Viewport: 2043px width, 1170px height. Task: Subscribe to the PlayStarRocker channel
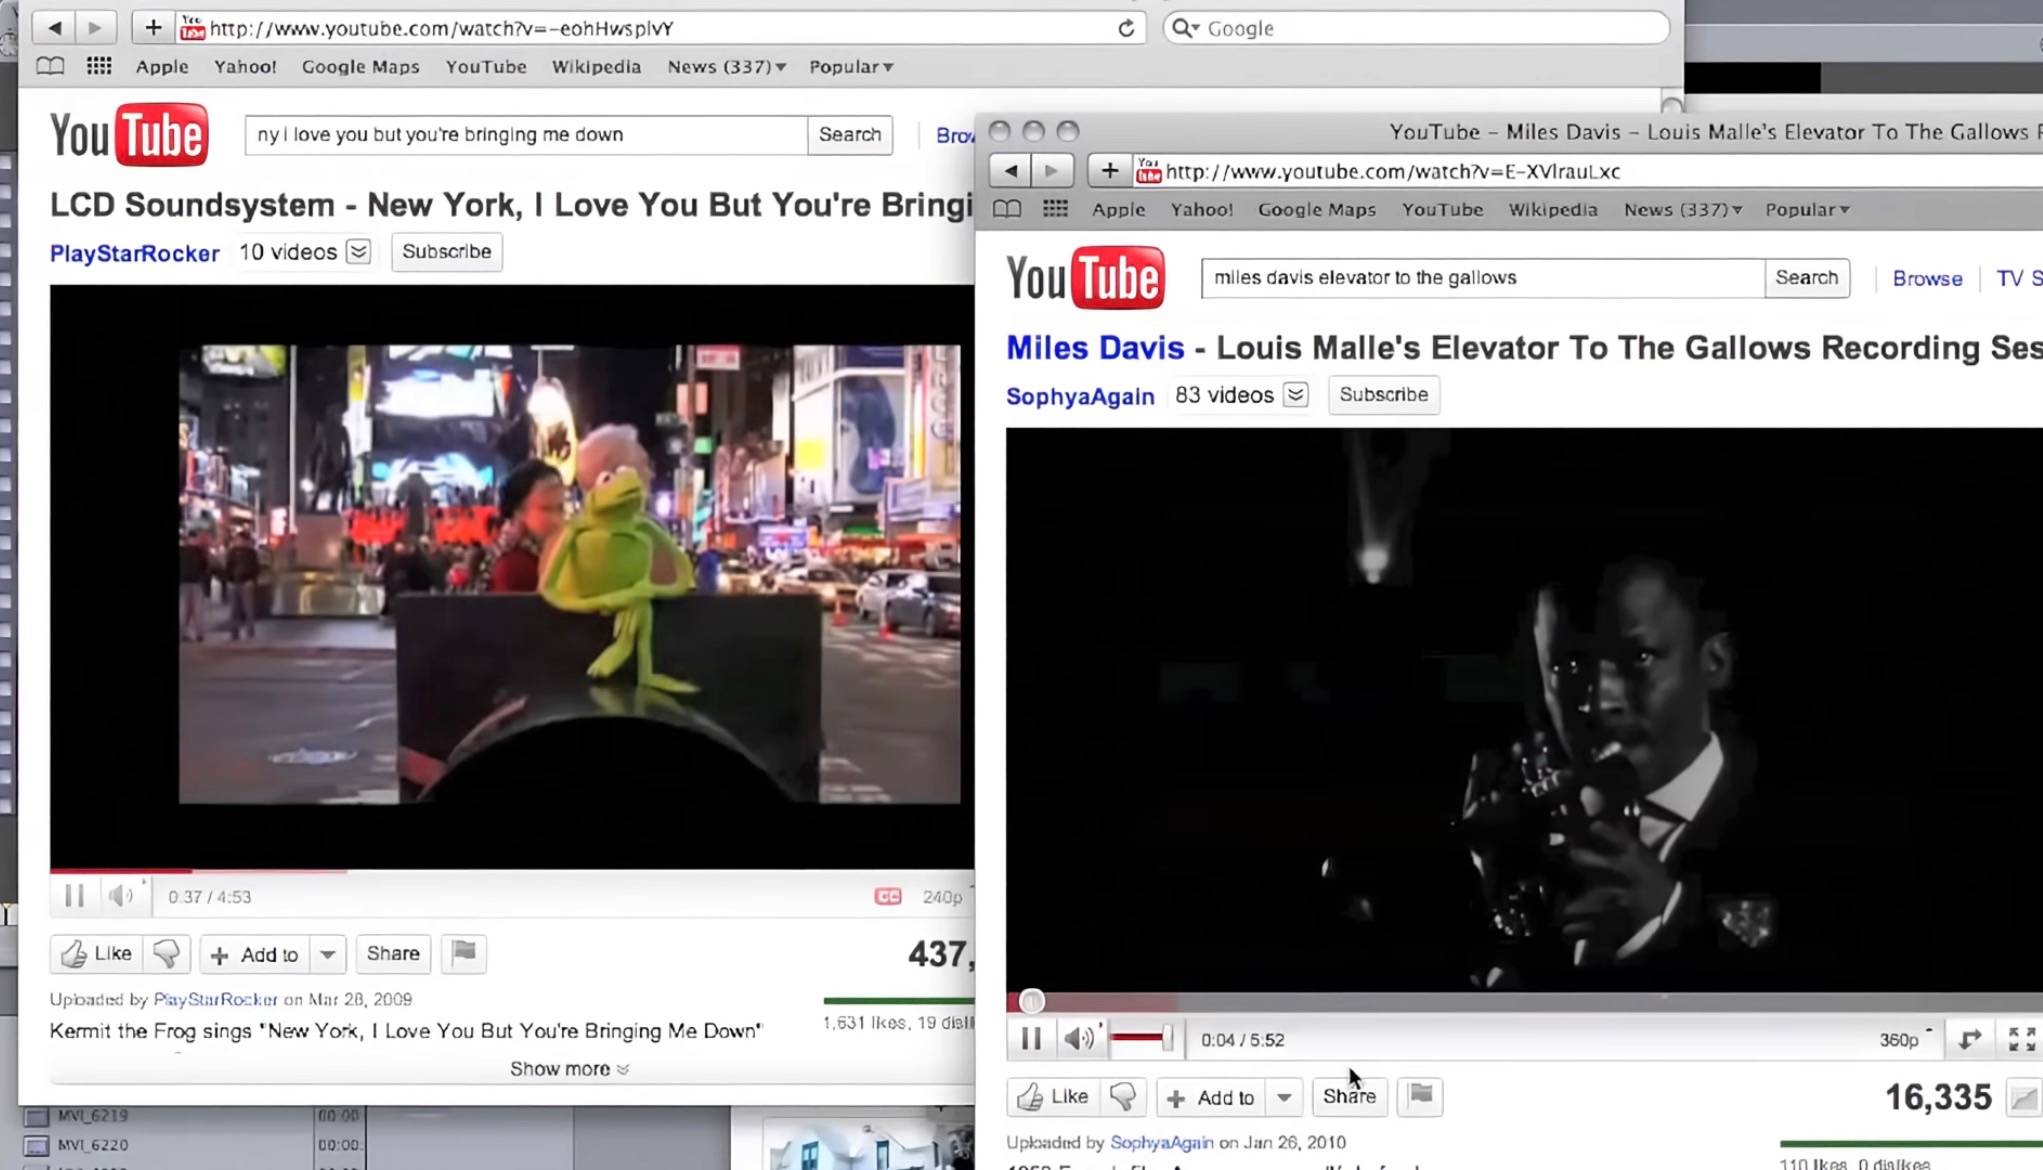coord(446,252)
